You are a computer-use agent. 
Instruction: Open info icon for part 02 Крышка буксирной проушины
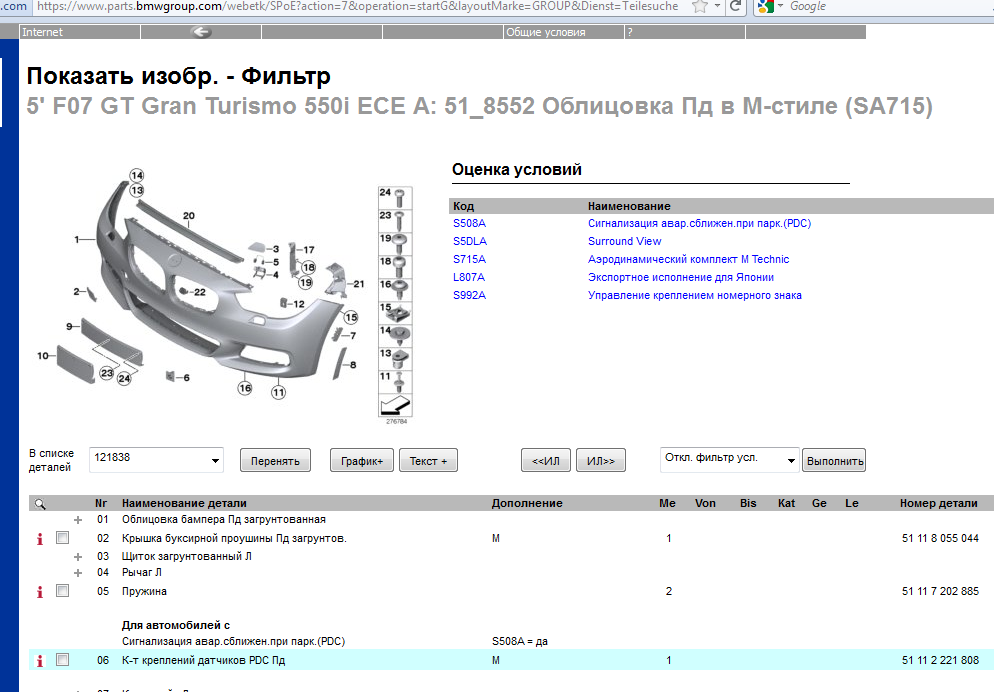point(40,539)
